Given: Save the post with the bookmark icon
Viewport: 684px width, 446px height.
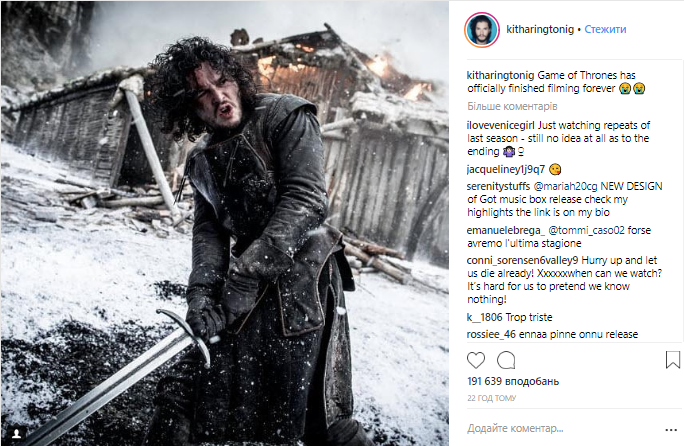Looking at the screenshot, I should (673, 360).
